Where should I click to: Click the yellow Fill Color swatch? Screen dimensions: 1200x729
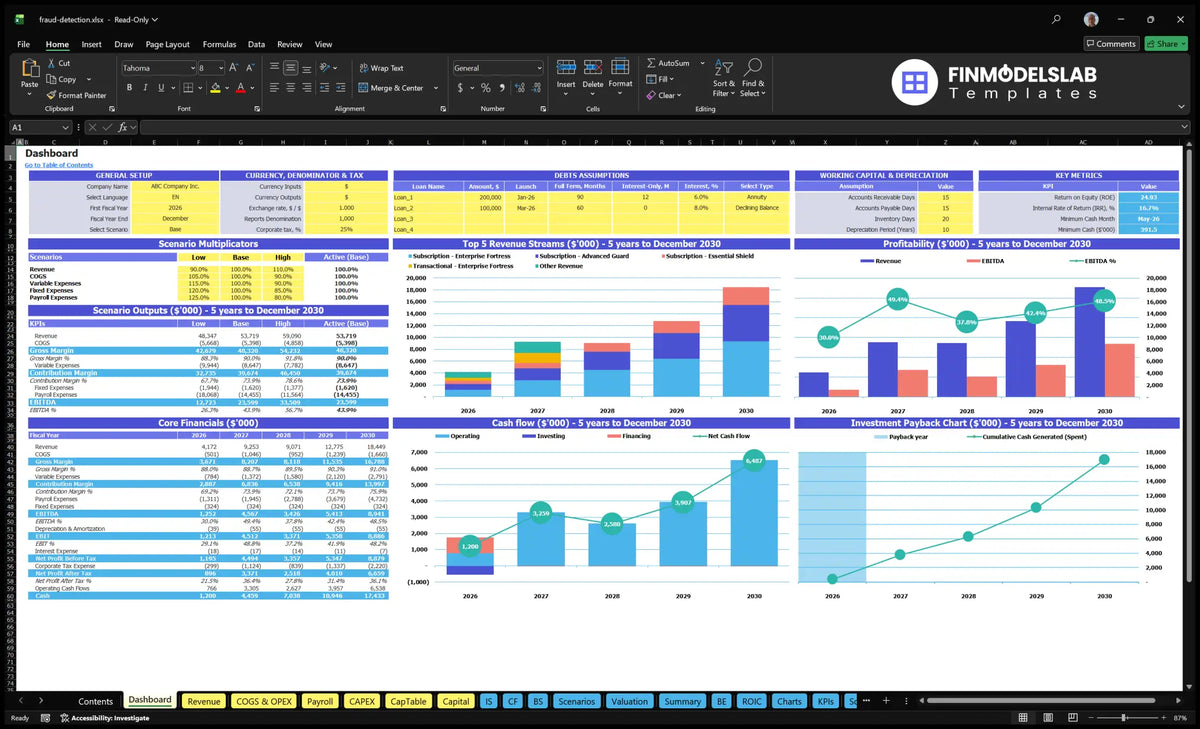[x=215, y=88]
